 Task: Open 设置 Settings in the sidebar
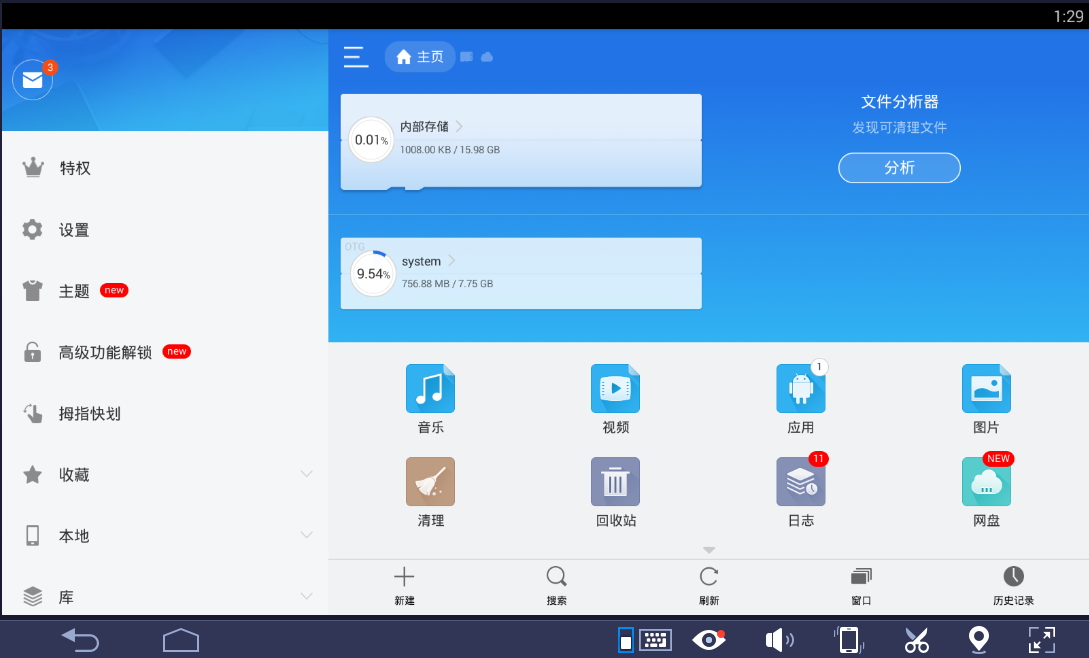tap(75, 229)
